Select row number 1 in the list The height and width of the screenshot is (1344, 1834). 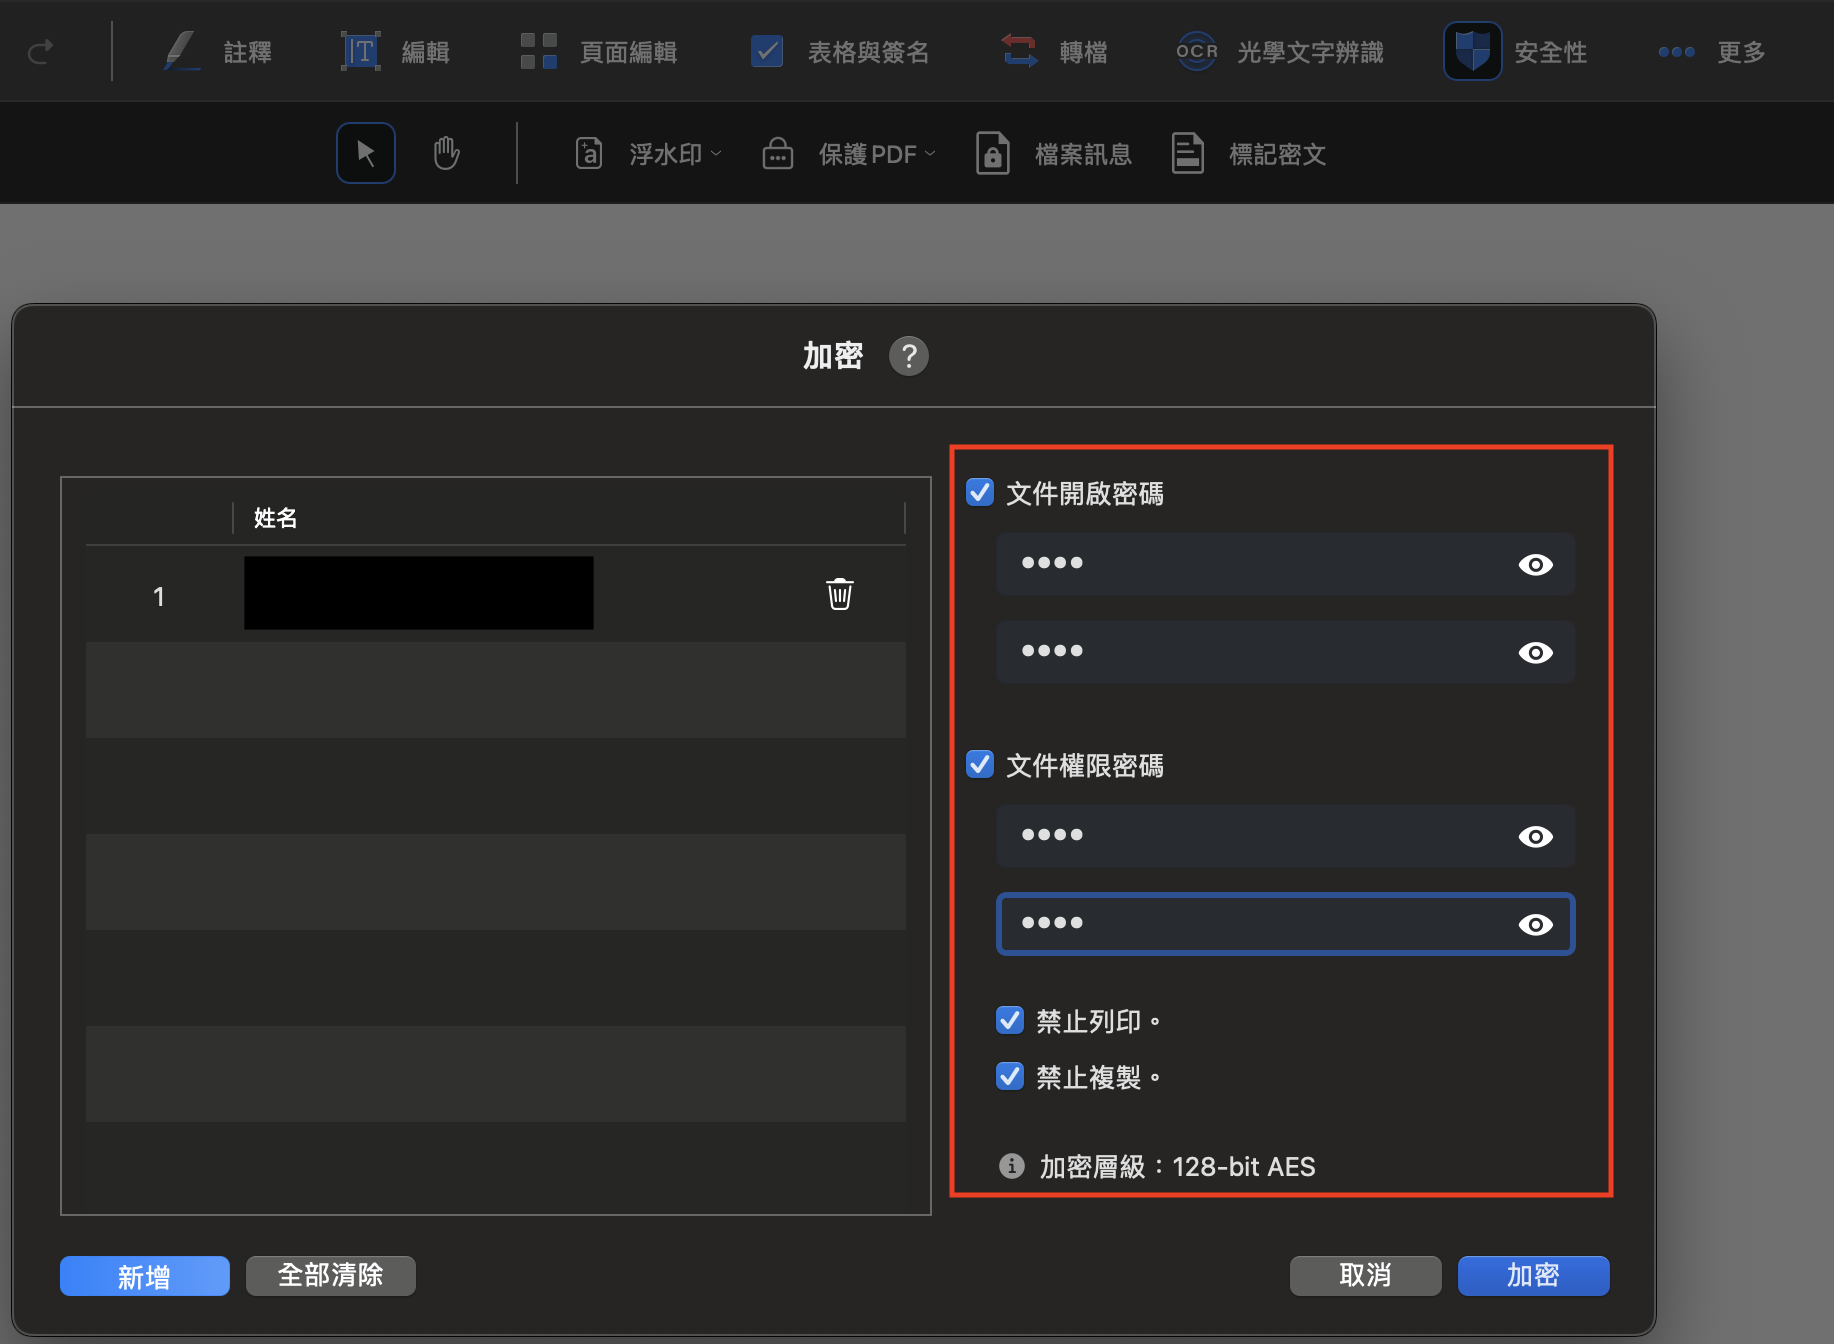pos(158,597)
